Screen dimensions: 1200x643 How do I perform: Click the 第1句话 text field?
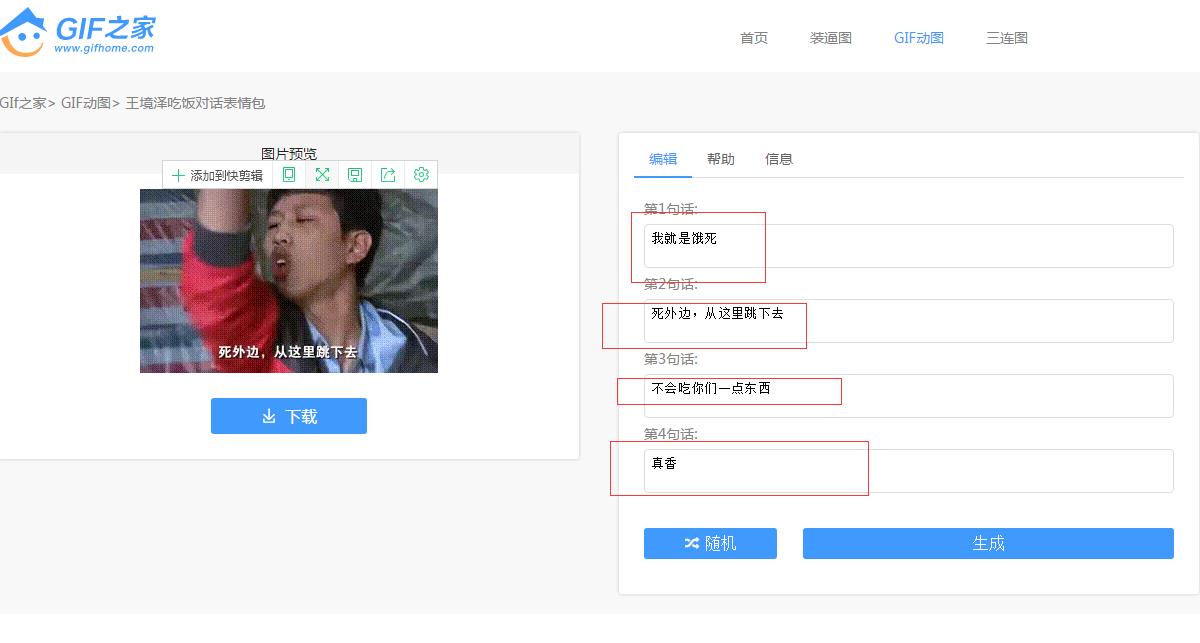tap(908, 246)
